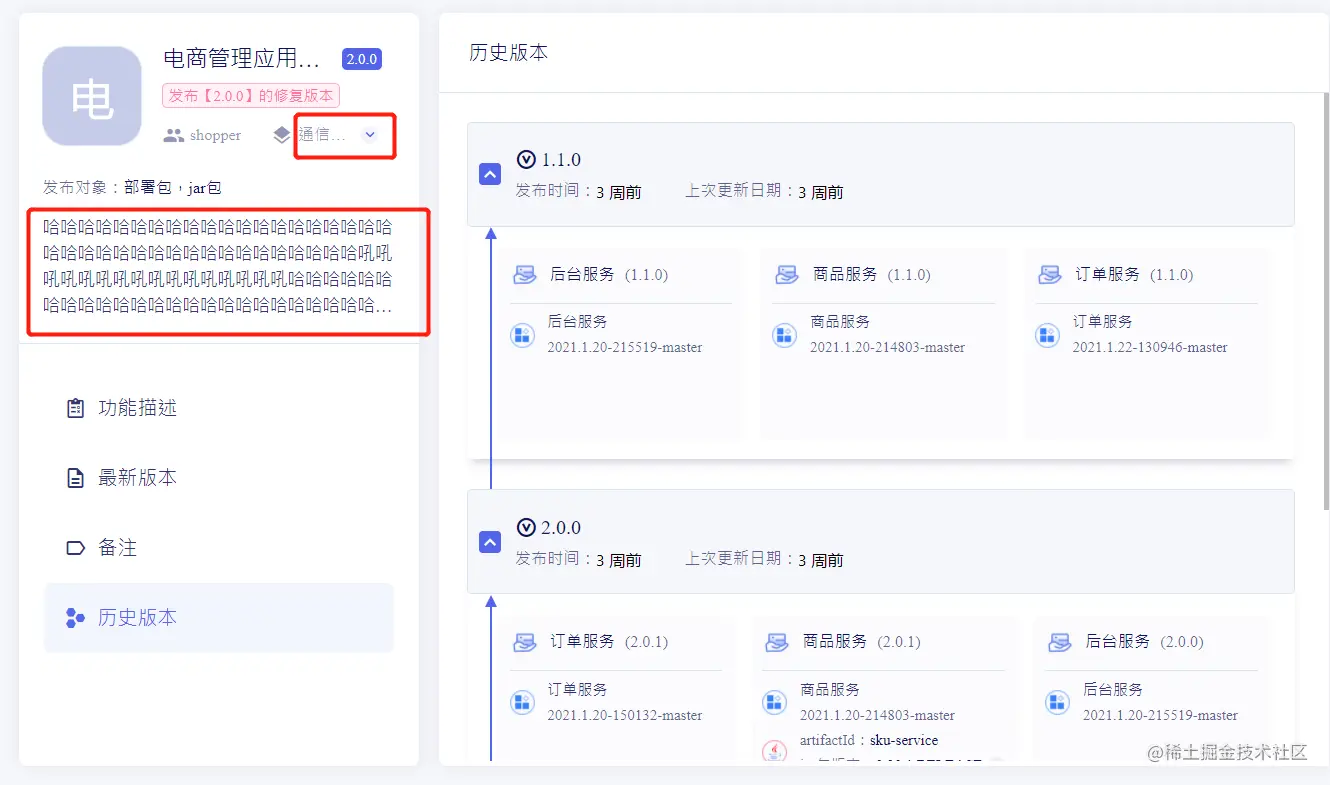
Task: Click the Java icon beside artifactId sku-service
Action: (774, 751)
